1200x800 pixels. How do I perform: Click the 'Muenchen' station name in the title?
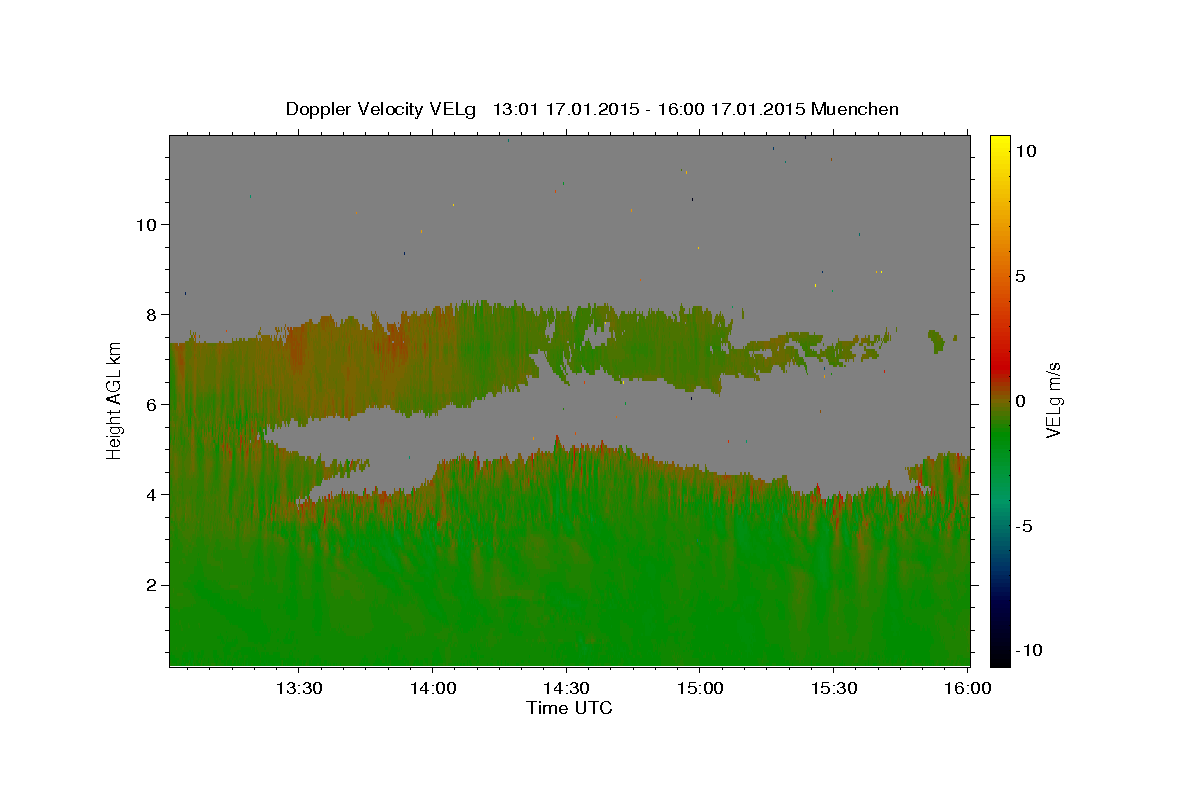[856, 109]
